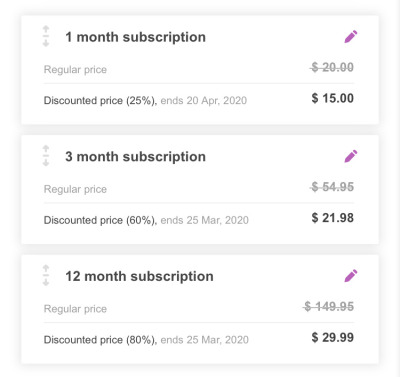This screenshot has width=400, height=377.
Task: Click the $ 21.98 discounted price
Action: pos(332,218)
